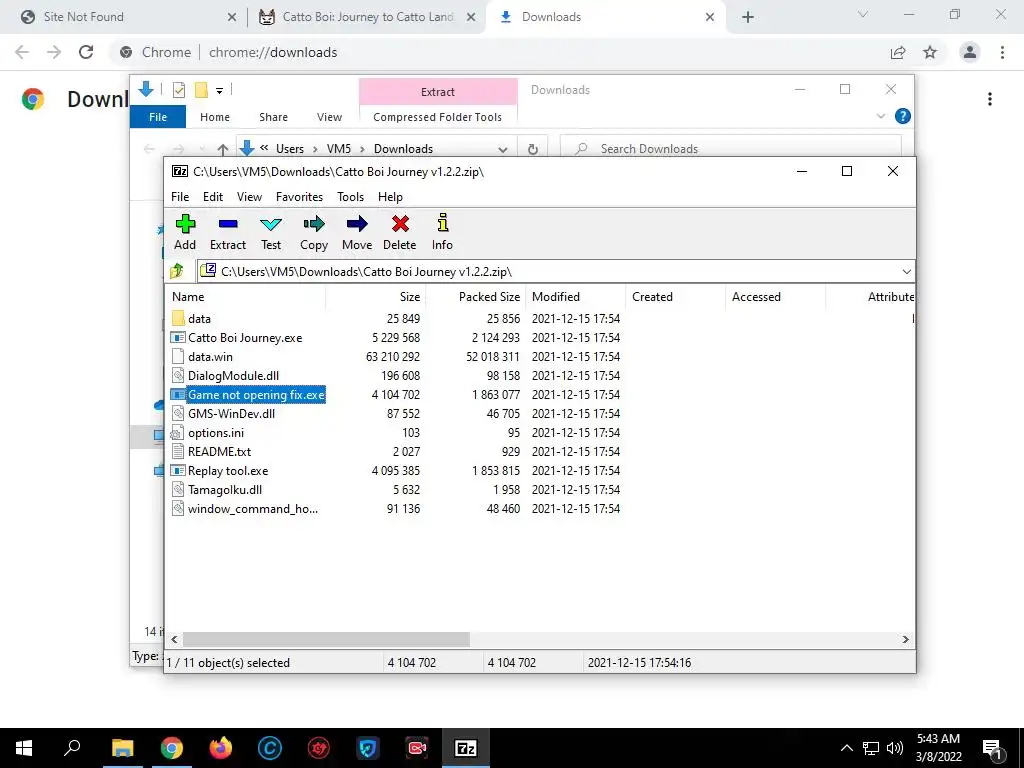Open the 7-Zip Edit menu
1024x768 pixels.
click(x=213, y=197)
